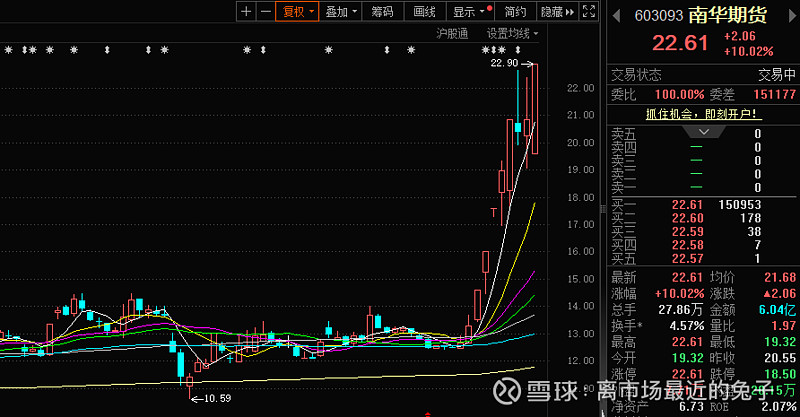Expand order book levels with down chevron
800x417 pixels.
point(704,132)
